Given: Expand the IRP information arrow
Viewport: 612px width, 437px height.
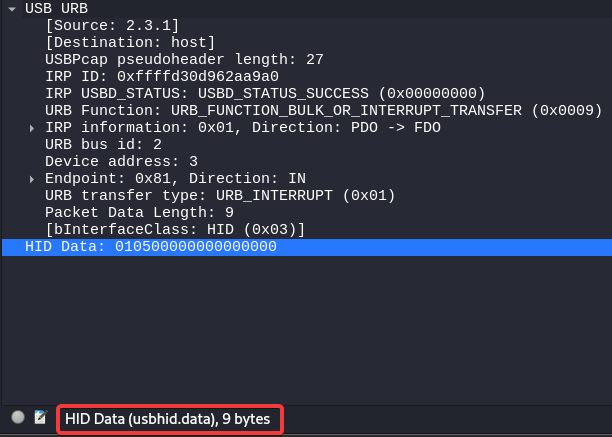Looking at the screenshot, I should pyautogui.click(x=32, y=128).
